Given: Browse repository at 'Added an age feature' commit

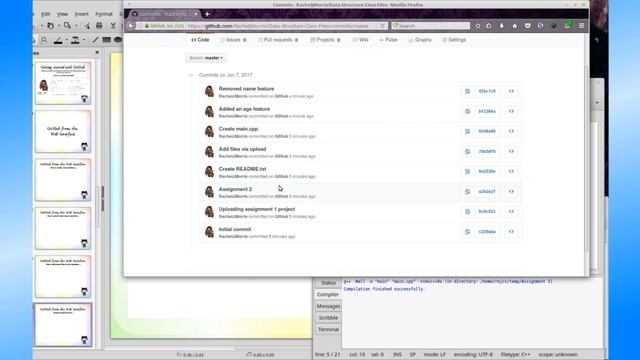Looking at the screenshot, I should click(x=511, y=111).
